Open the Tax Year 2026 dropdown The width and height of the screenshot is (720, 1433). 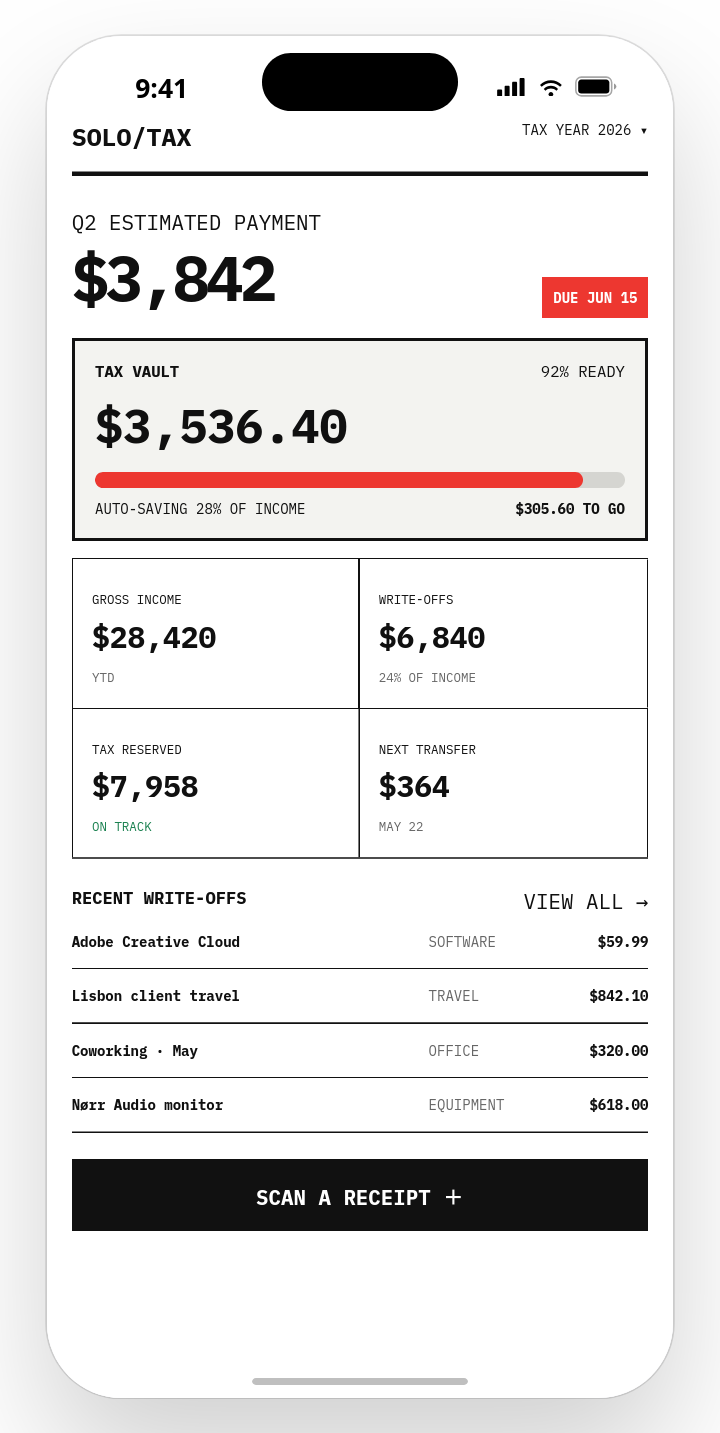[584, 130]
